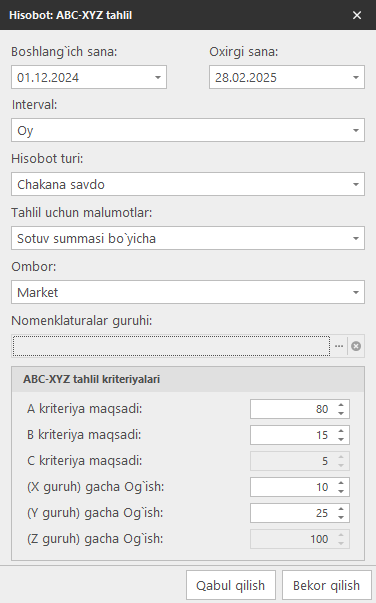
Task: Expand the Ombor dropdown showing Market
Action: pyautogui.click(x=356, y=292)
